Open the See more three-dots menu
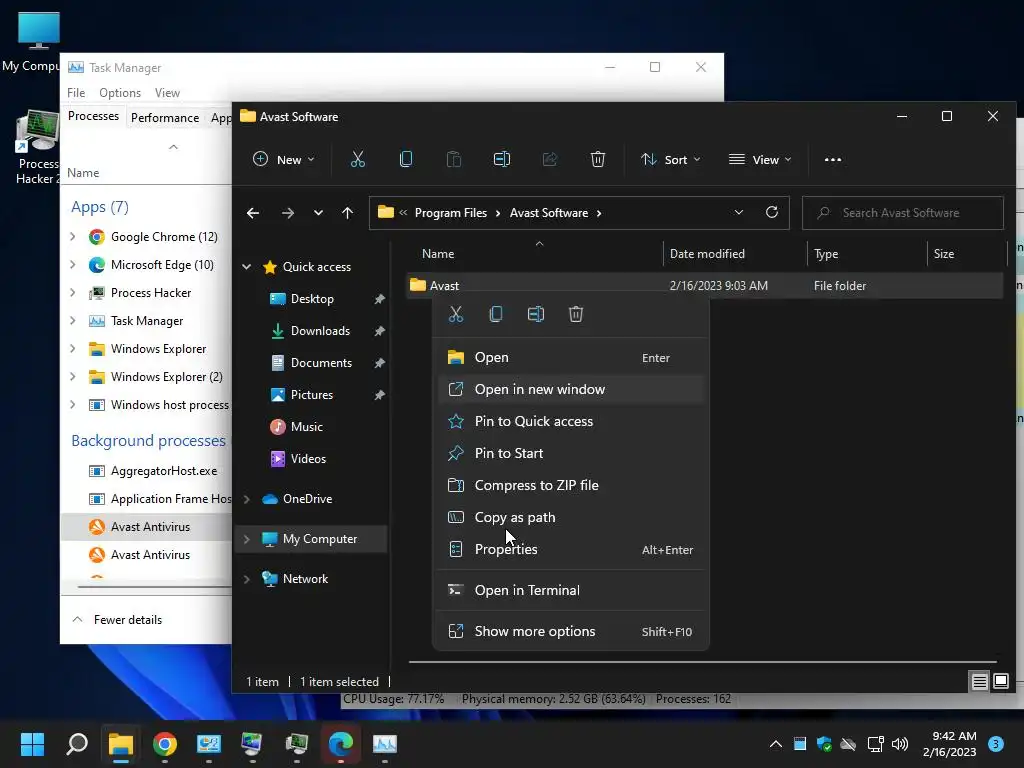 click(833, 159)
